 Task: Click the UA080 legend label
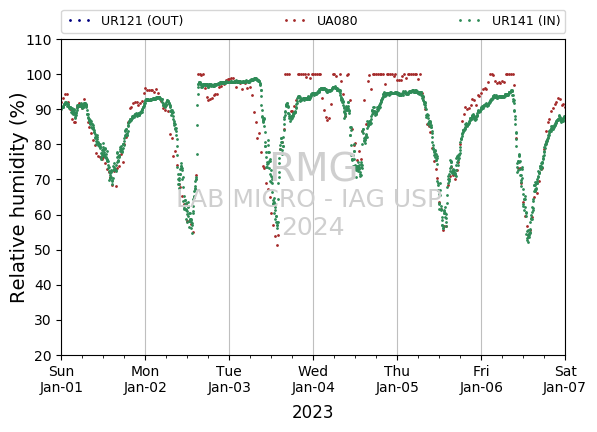coord(337,21)
